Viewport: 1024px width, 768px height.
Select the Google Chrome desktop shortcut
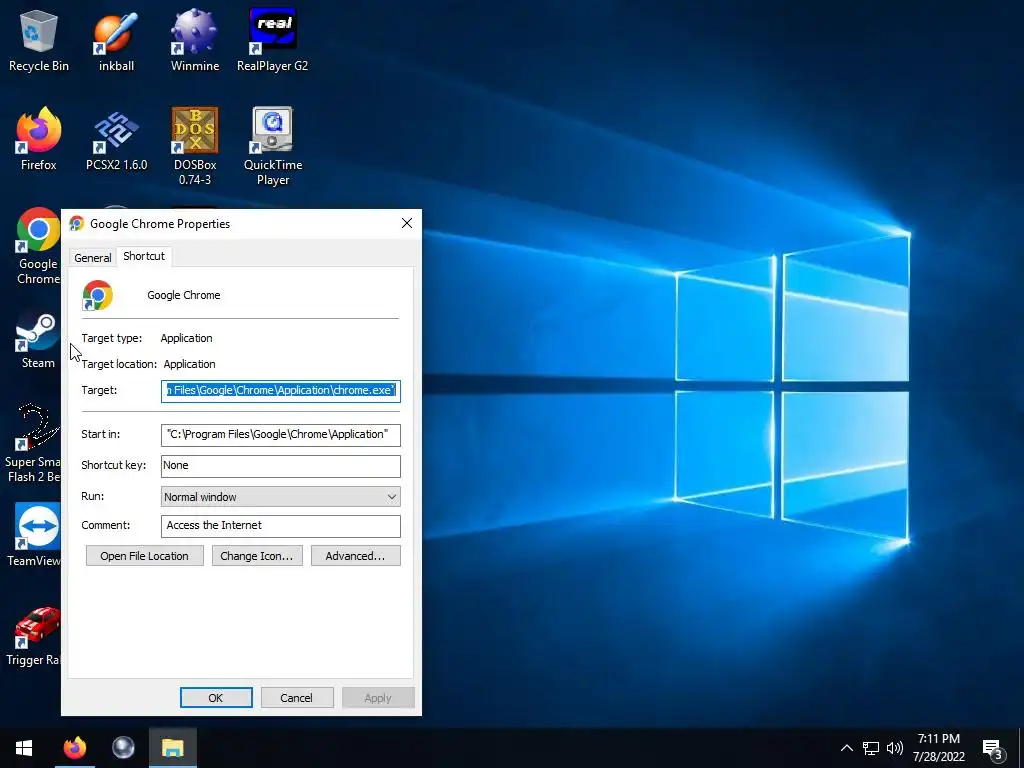coord(38,246)
